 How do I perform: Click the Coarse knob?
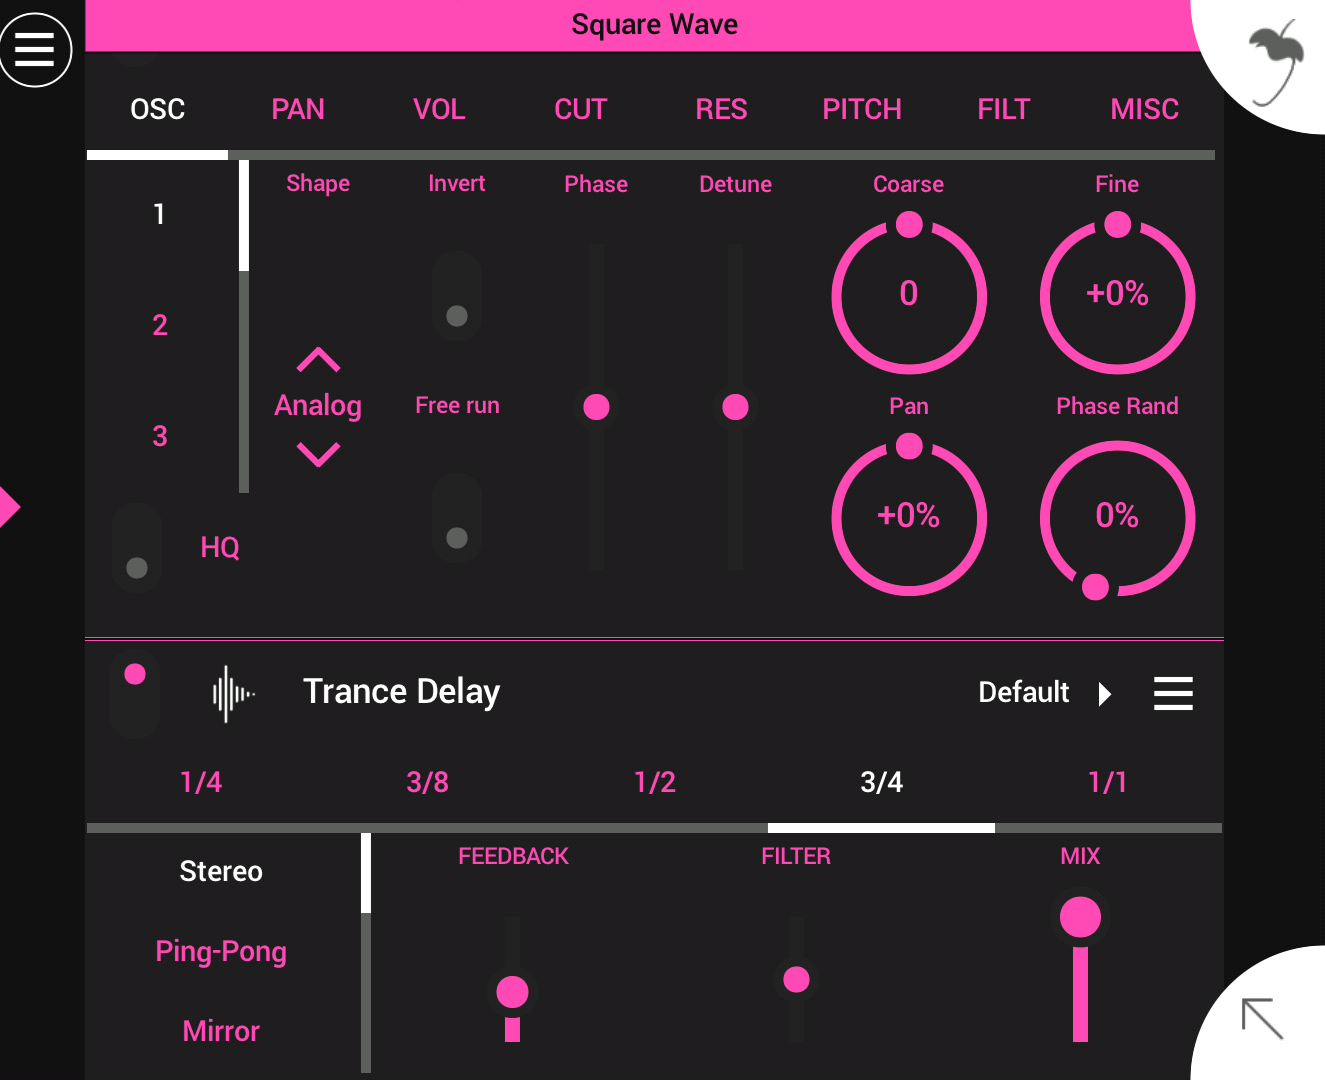(909, 296)
